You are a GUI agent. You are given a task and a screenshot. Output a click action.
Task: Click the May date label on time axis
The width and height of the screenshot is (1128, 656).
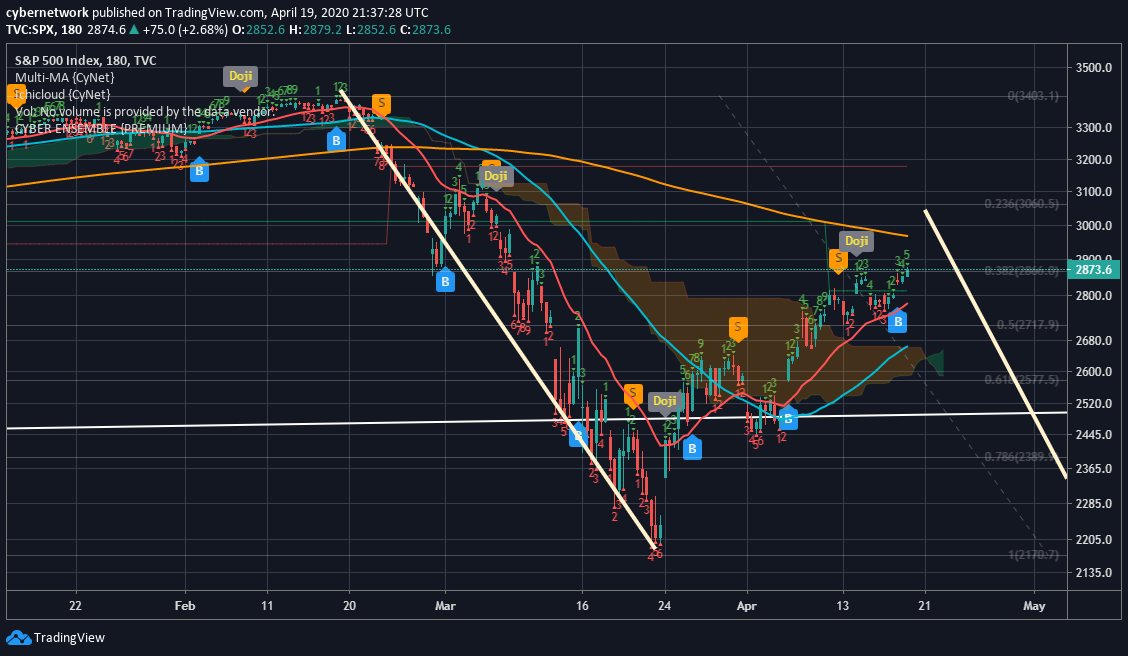1034,606
